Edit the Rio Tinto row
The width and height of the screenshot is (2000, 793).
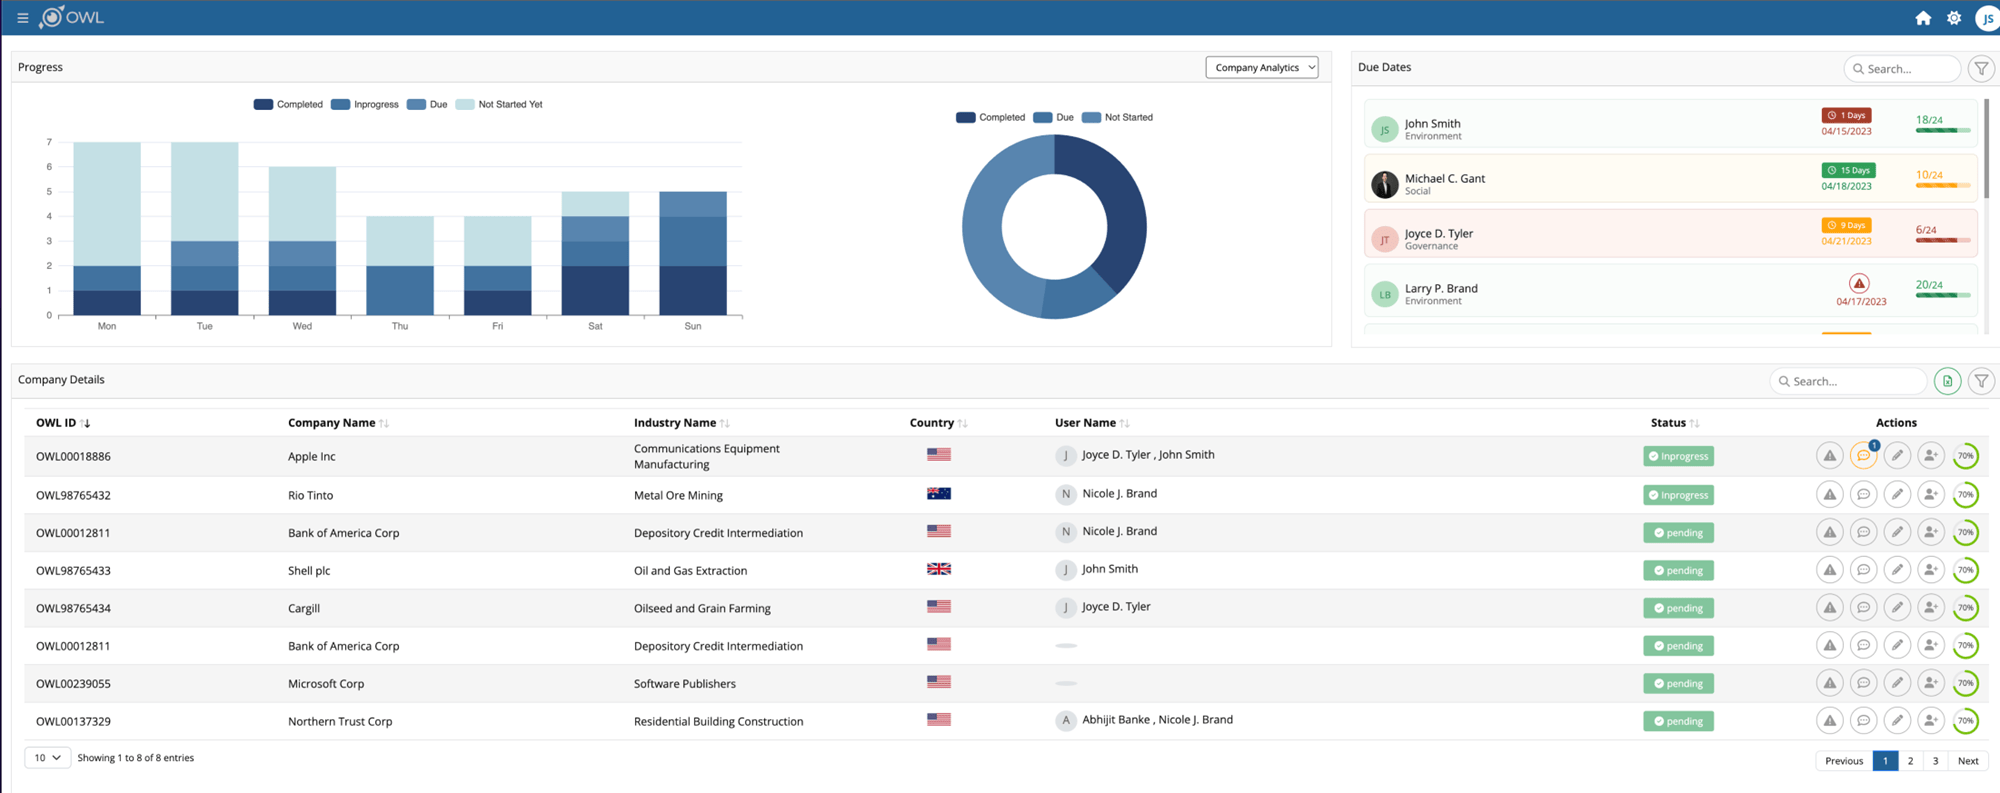pos(1897,494)
